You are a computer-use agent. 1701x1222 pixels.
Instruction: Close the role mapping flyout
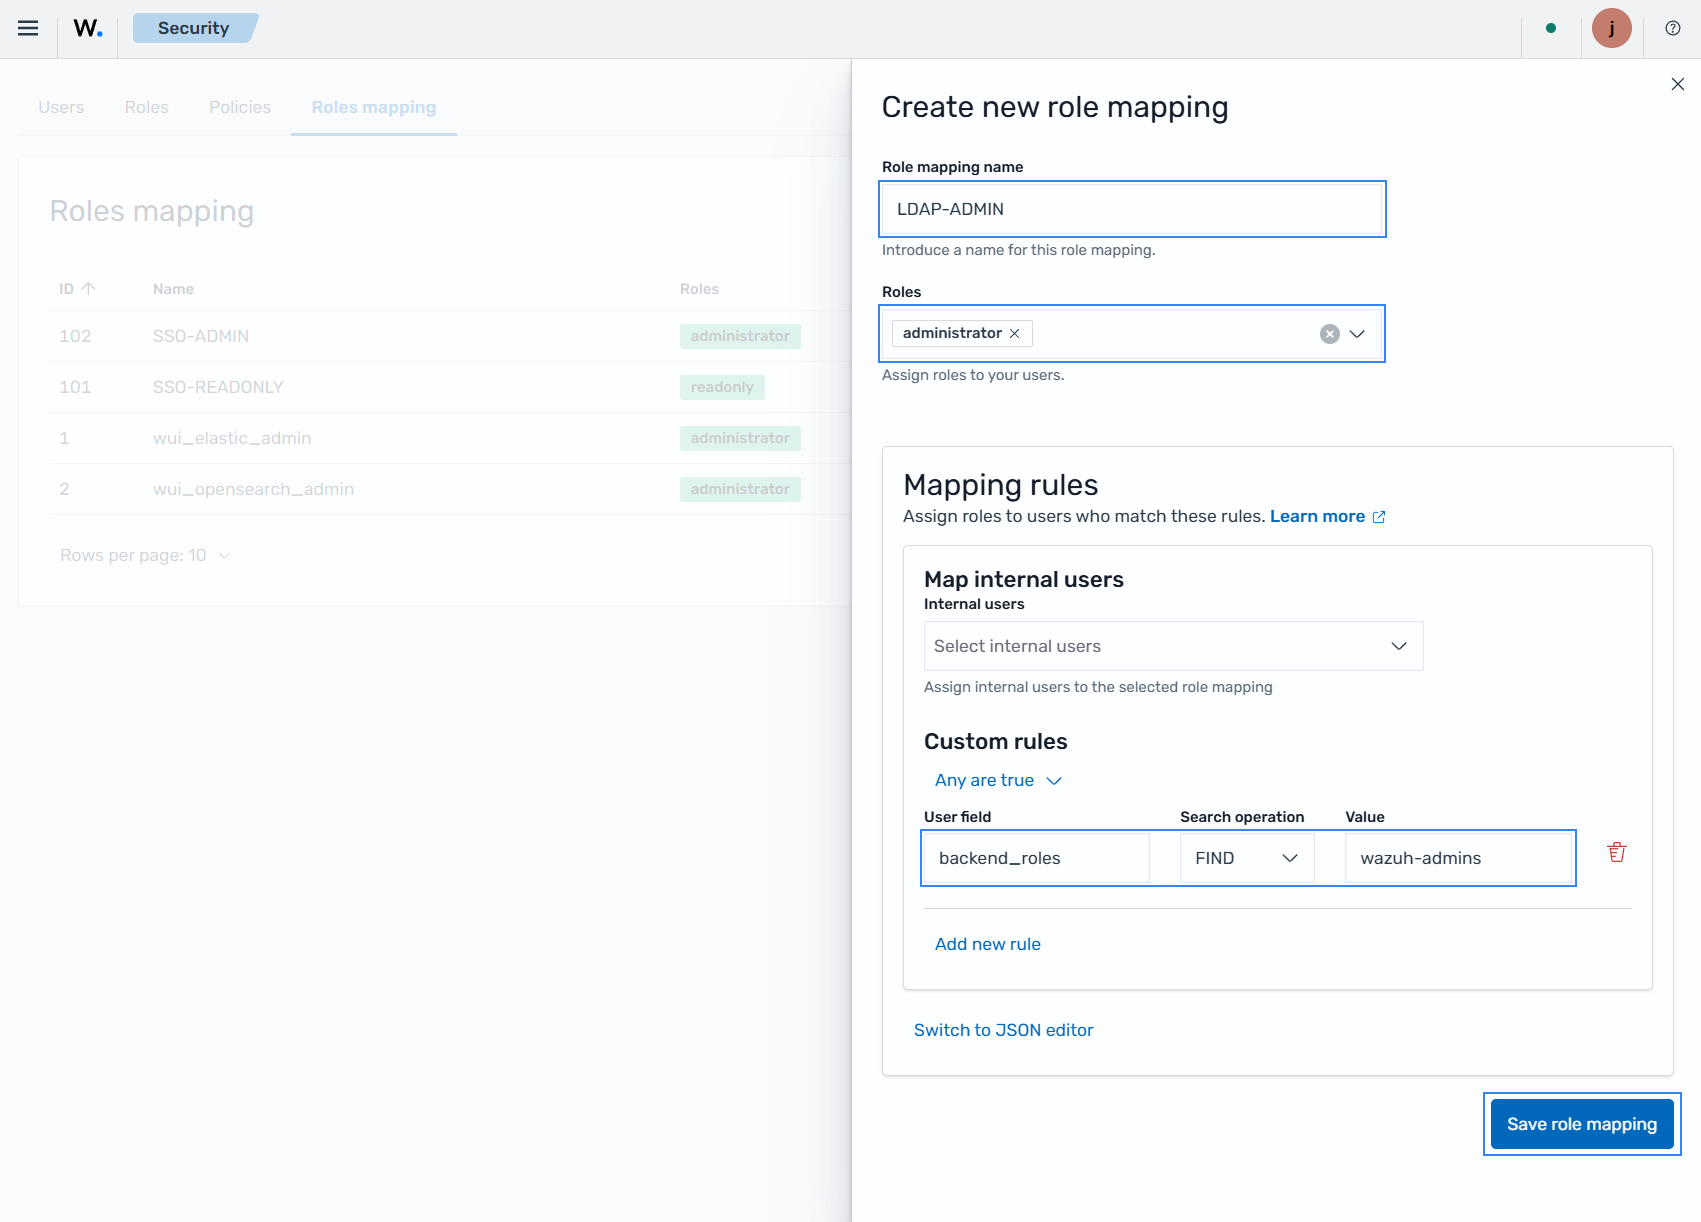1678,84
